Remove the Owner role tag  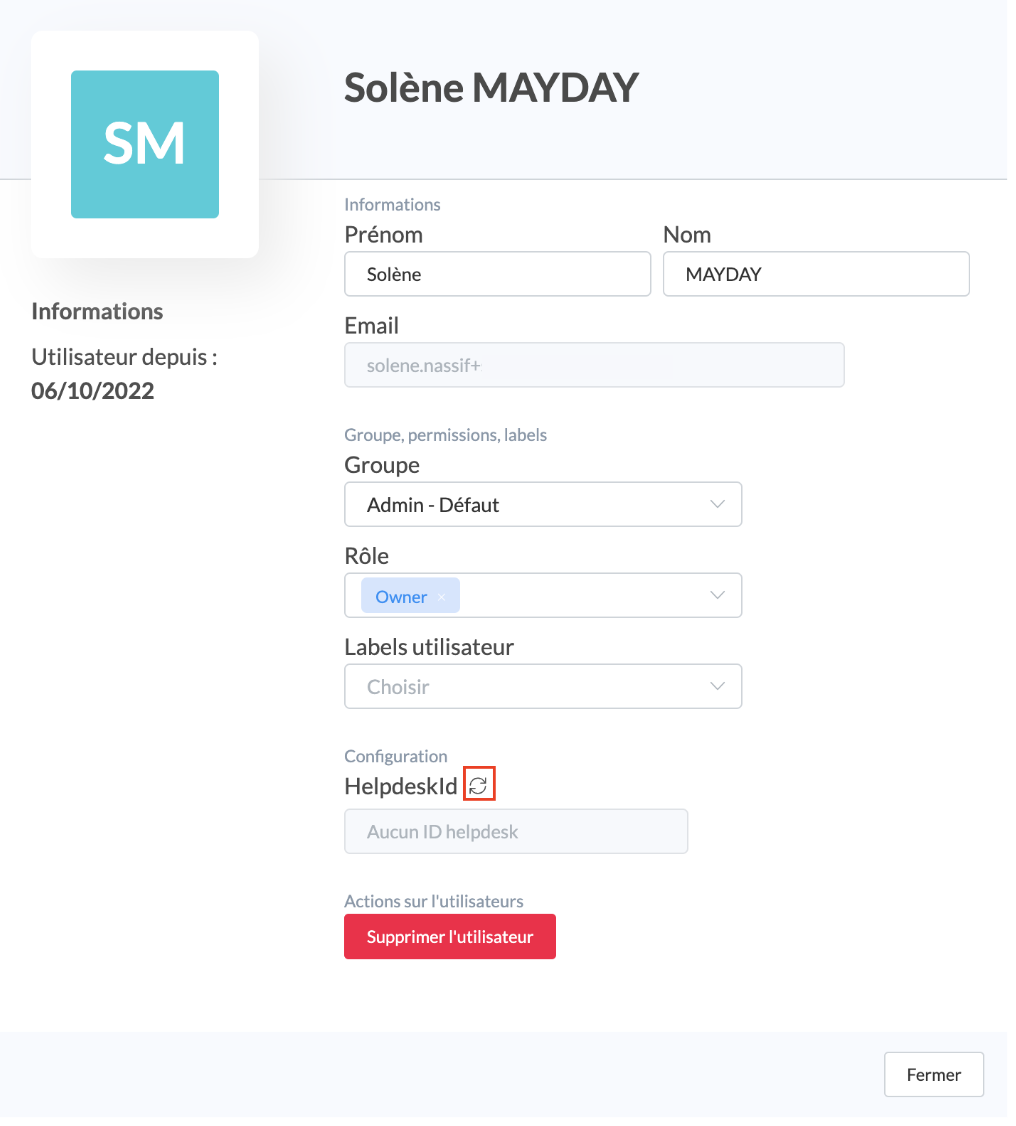point(442,597)
